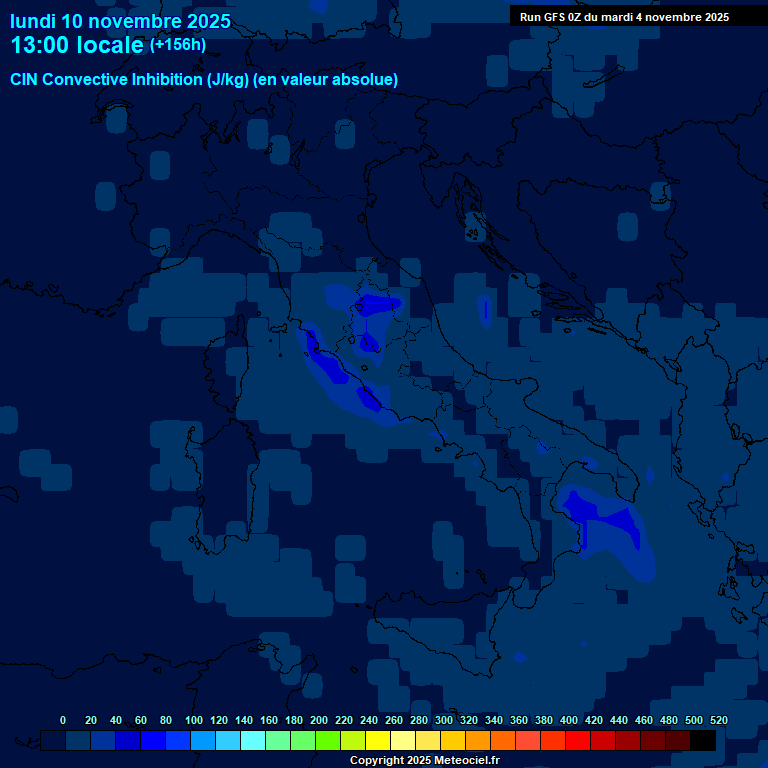This screenshot has height=768, width=768.
Task: Click the (+156h) forecast offset label
Action: click(x=178, y=45)
